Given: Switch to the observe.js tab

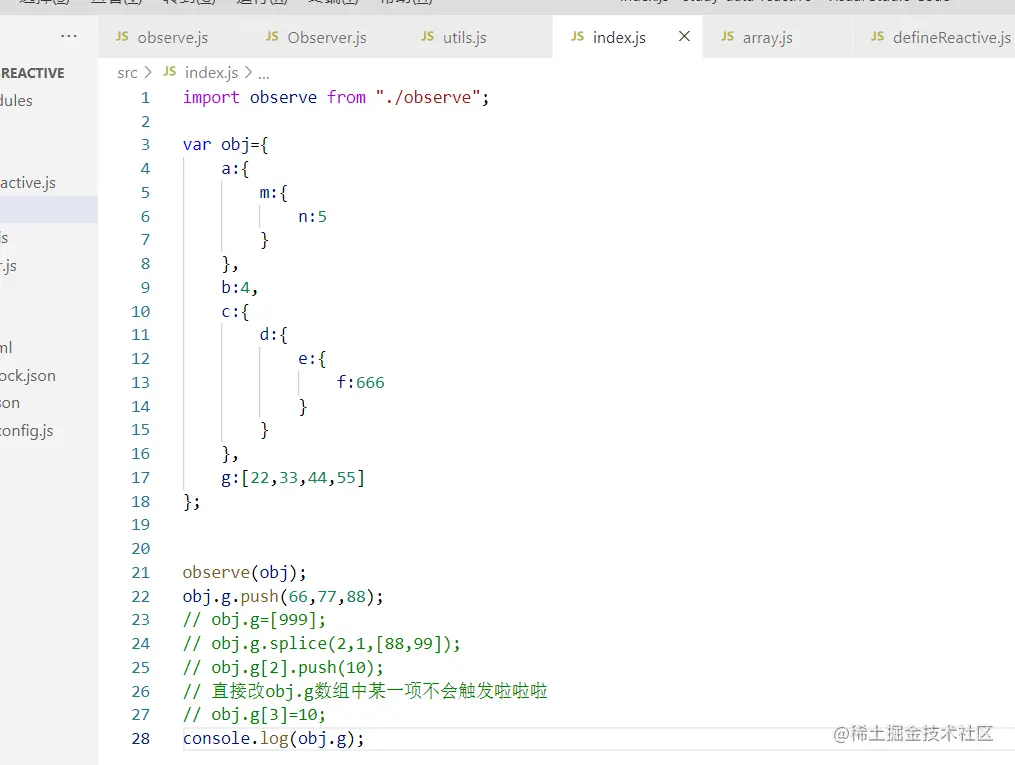Looking at the screenshot, I should click(162, 38).
